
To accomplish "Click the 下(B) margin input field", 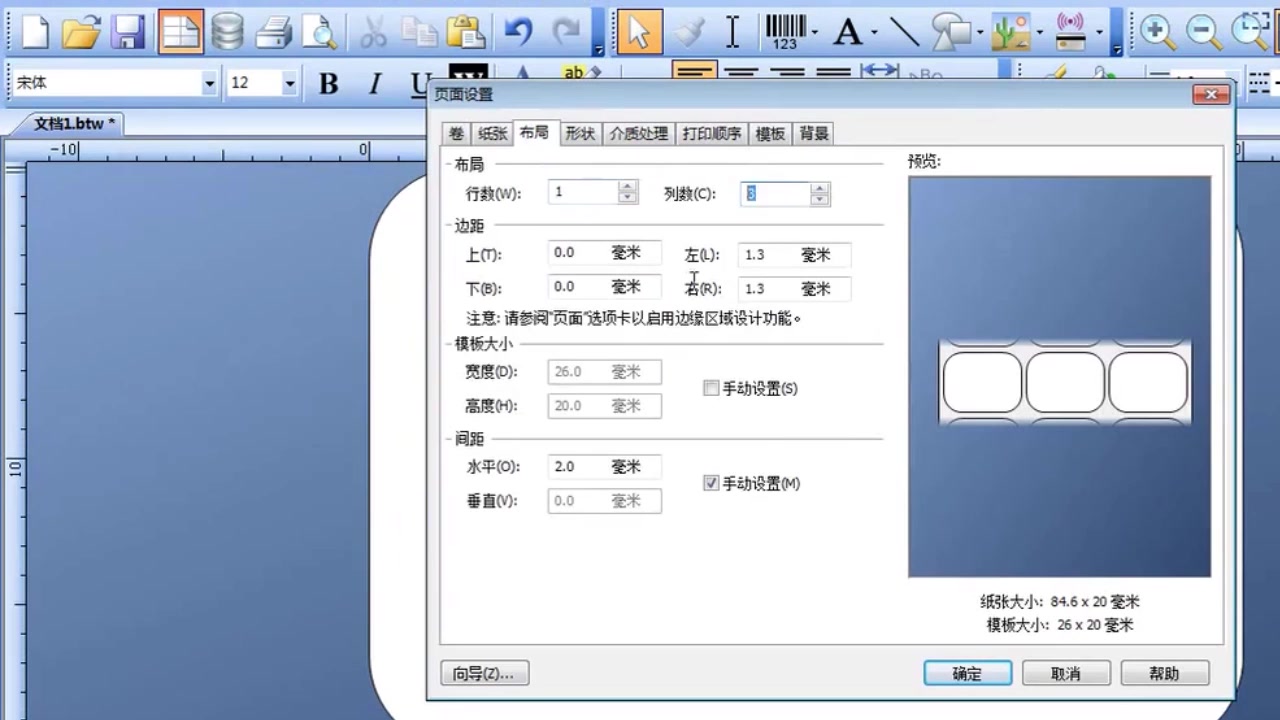I will click(x=604, y=287).
